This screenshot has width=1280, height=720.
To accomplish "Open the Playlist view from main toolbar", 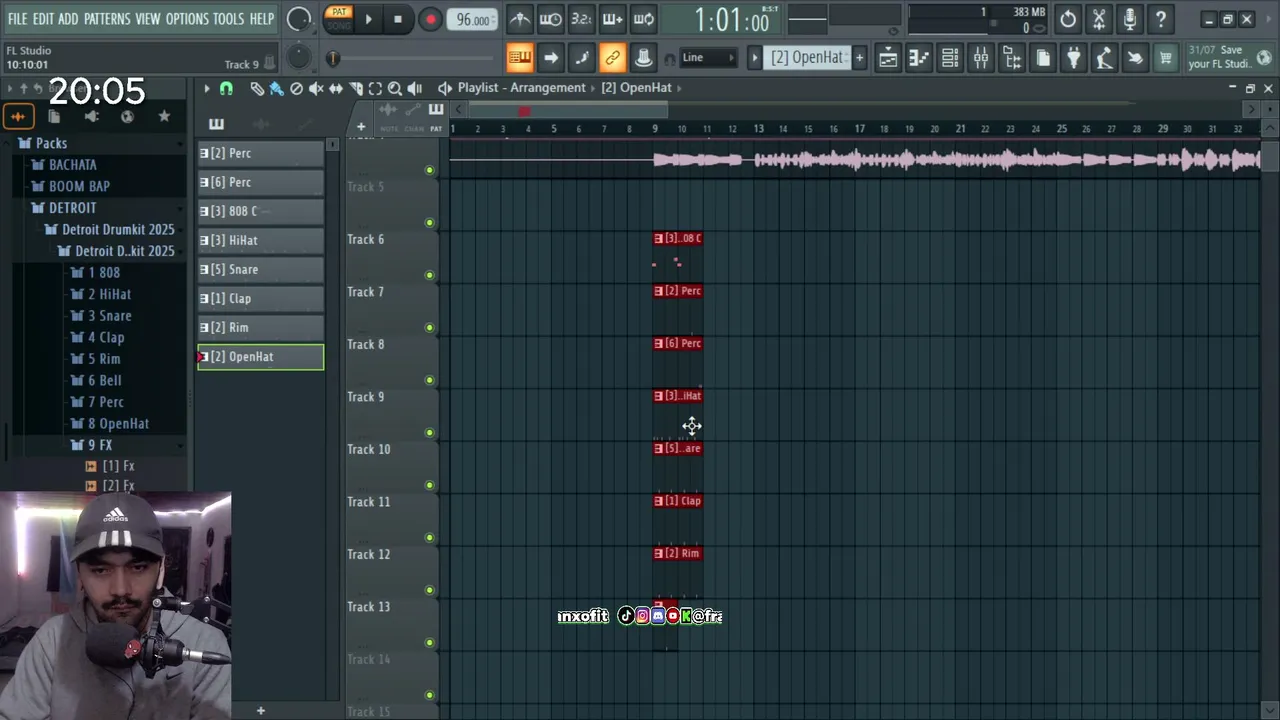I will (888, 58).
